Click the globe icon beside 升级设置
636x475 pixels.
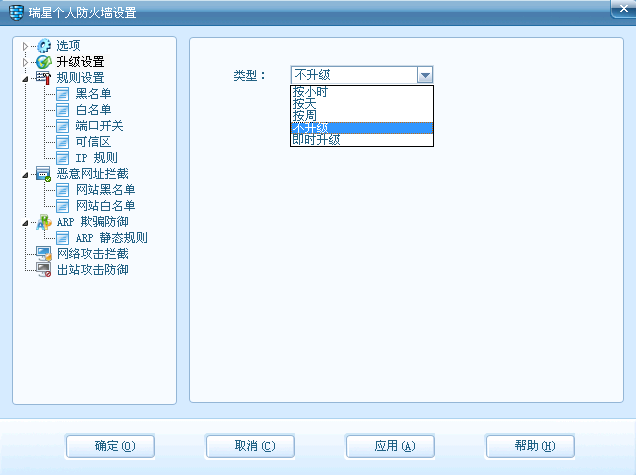click(x=44, y=62)
